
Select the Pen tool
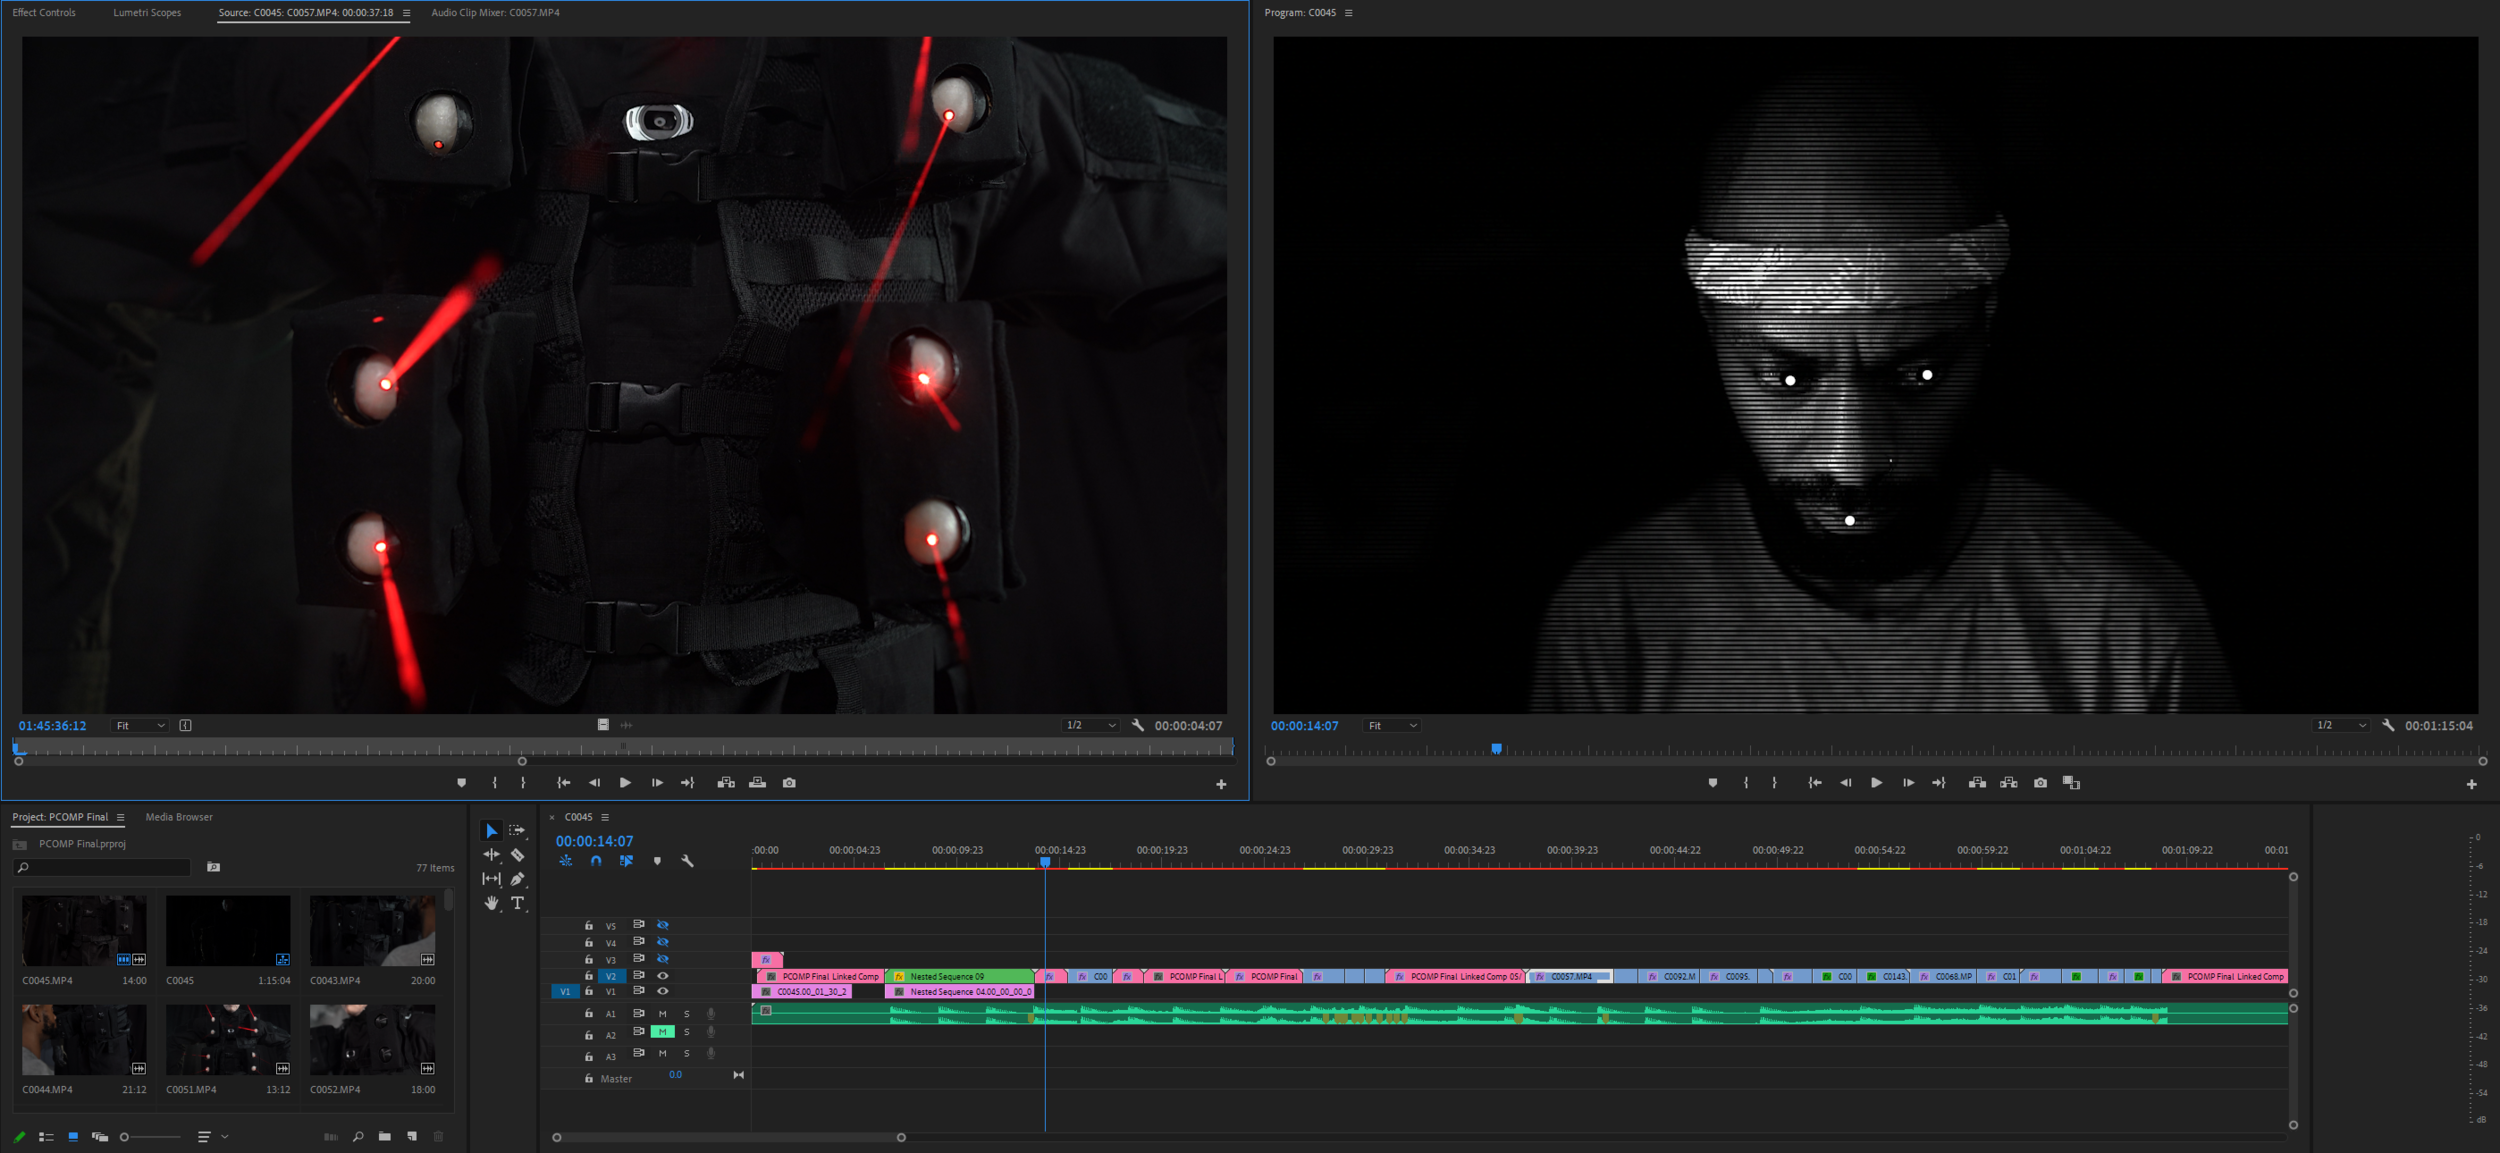click(517, 879)
